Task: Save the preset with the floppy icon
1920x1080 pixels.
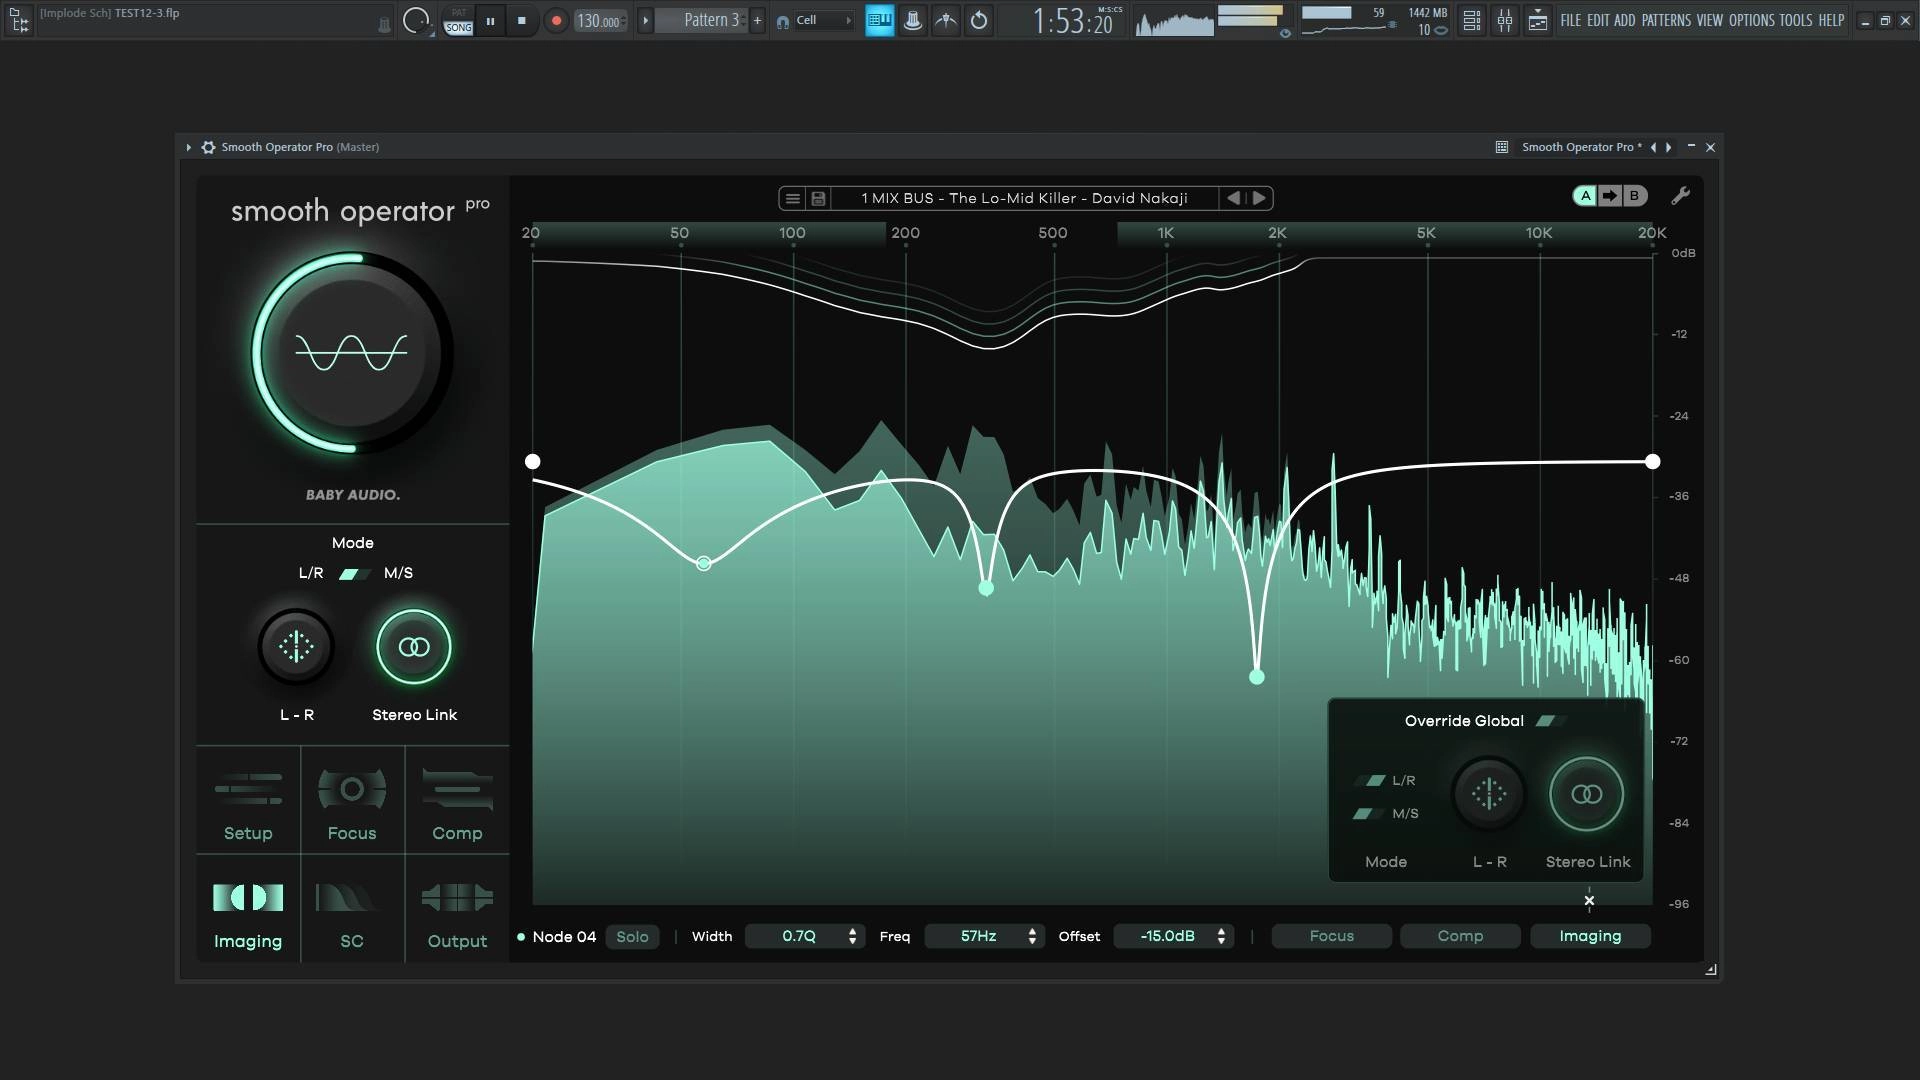Action: (818, 198)
